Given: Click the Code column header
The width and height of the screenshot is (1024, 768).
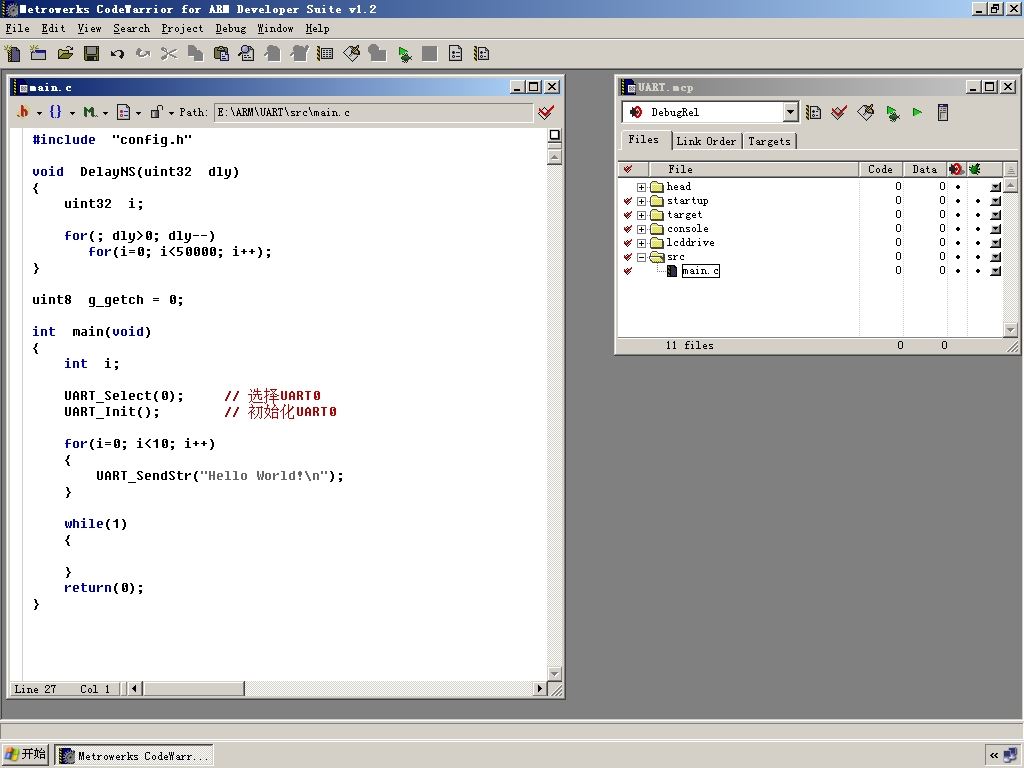Looking at the screenshot, I should [x=880, y=169].
